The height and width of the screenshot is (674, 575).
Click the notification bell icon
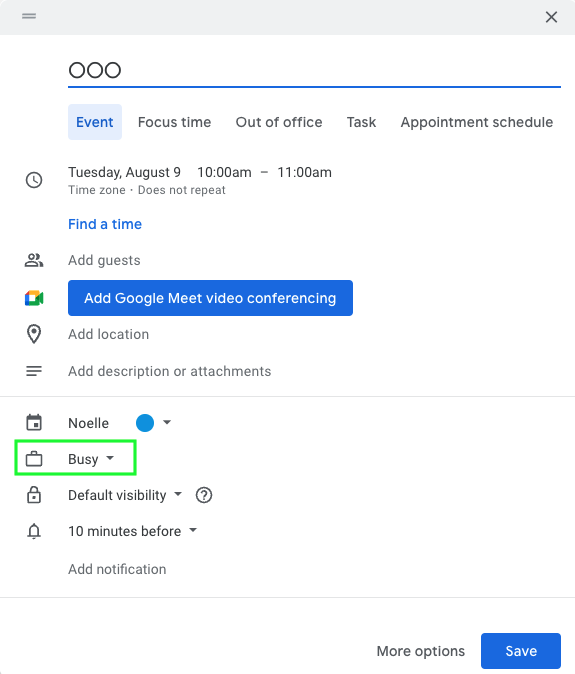click(x=34, y=531)
